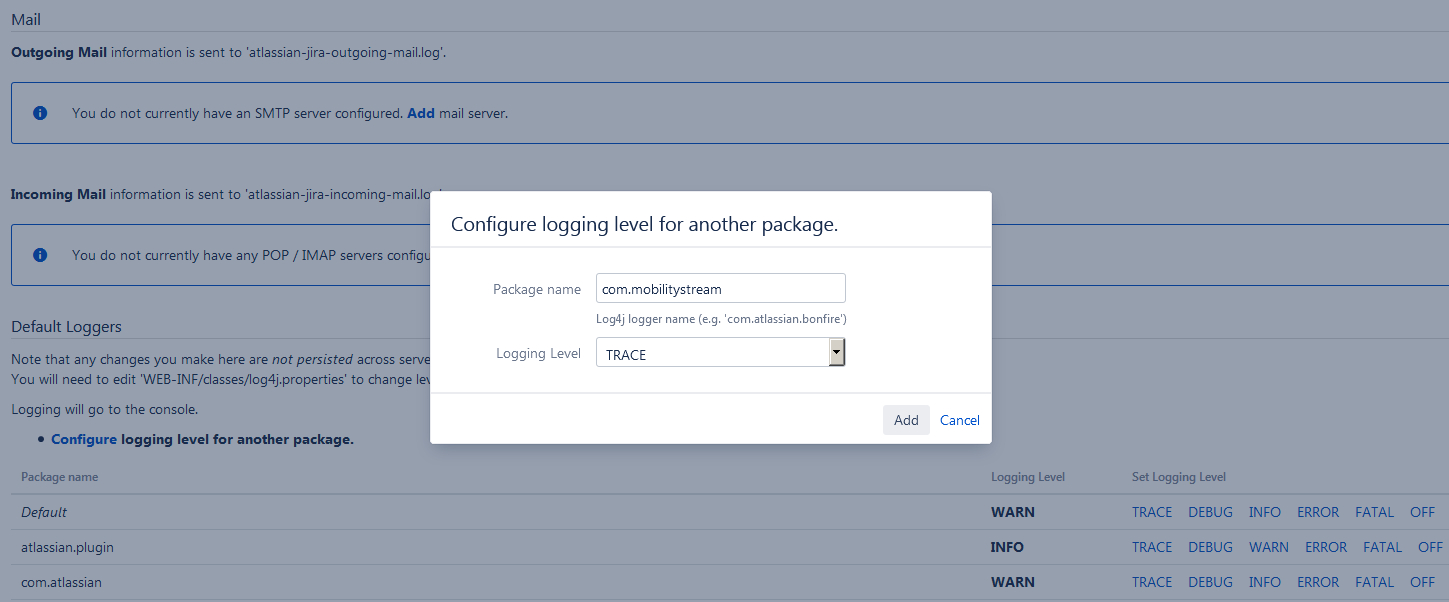
Task: Open the Logging Level dropdown arrow
Action: [837, 352]
